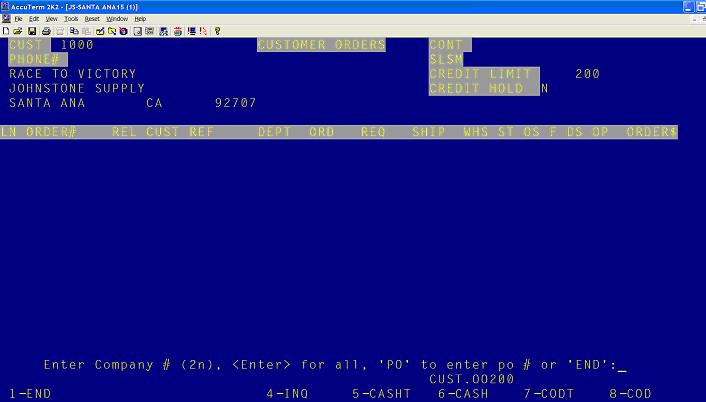Click the ORDER$ column header
Screen dimensions: 706x402
click(652, 132)
